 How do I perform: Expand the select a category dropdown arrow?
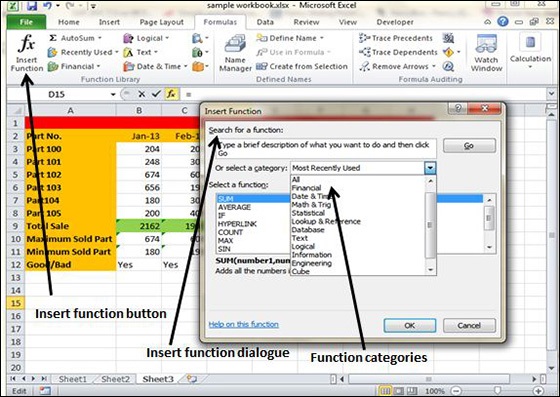(430, 168)
